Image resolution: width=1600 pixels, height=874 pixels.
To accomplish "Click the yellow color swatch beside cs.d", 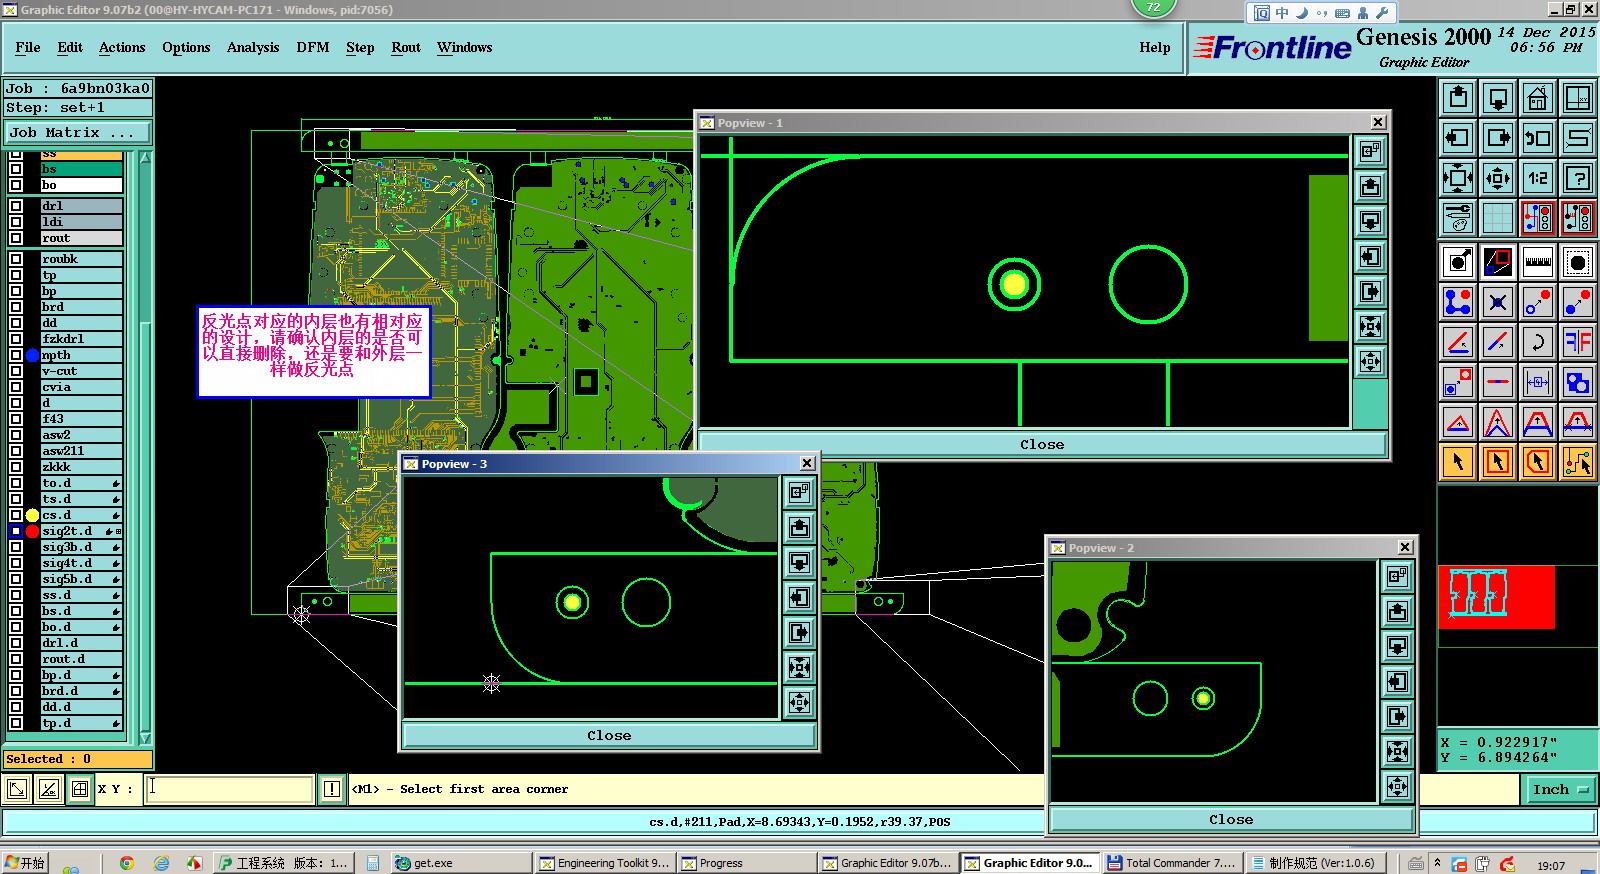I will pyautogui.click(x=32, y=515).
